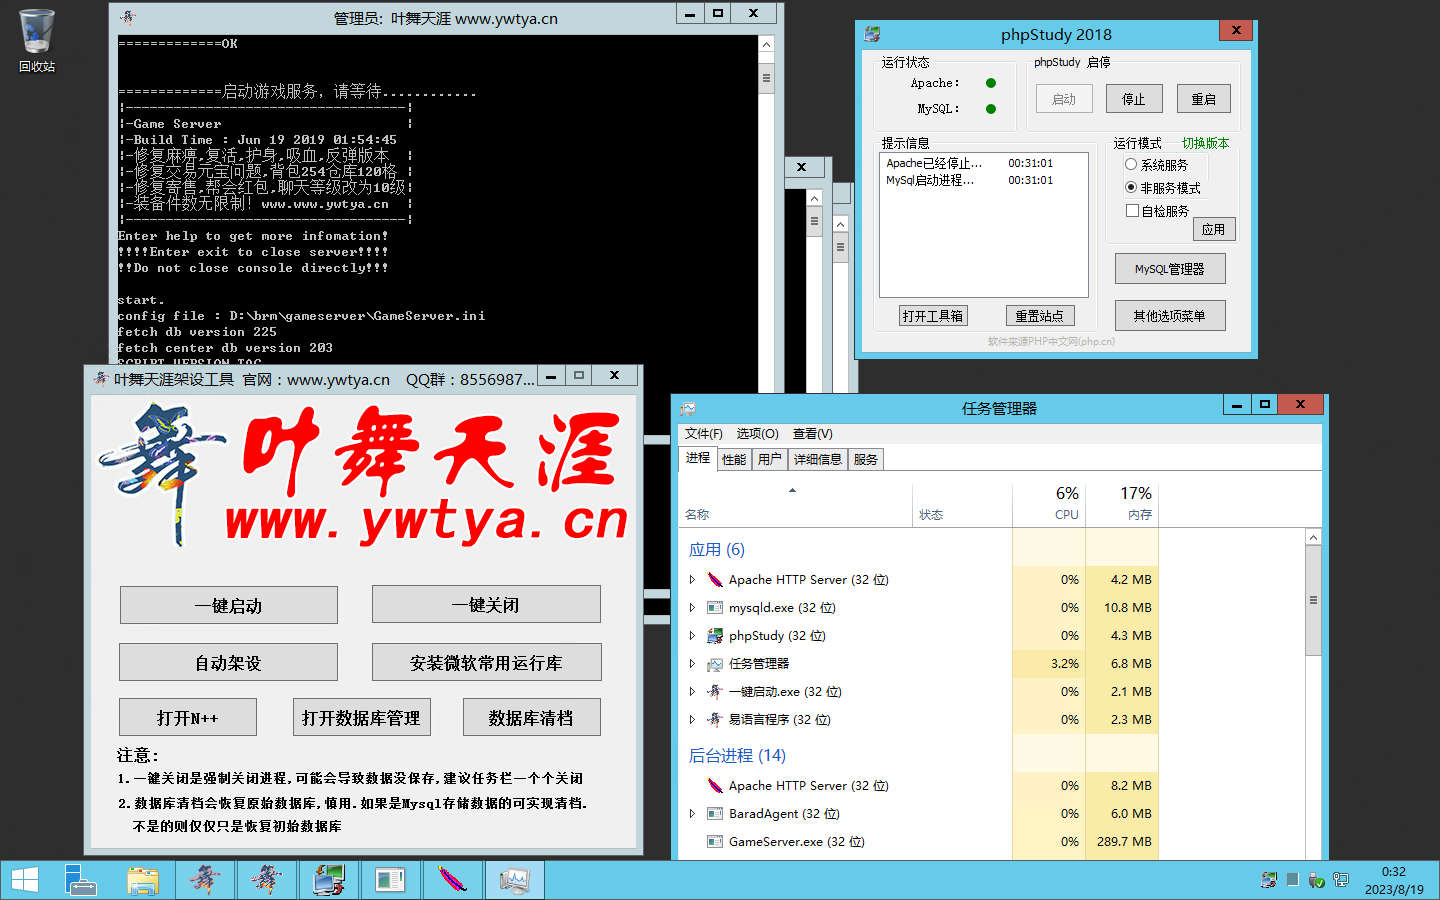Screen dimensions: 1440x900
Task: Show the clock and date panel
Action: [1393, 880]
